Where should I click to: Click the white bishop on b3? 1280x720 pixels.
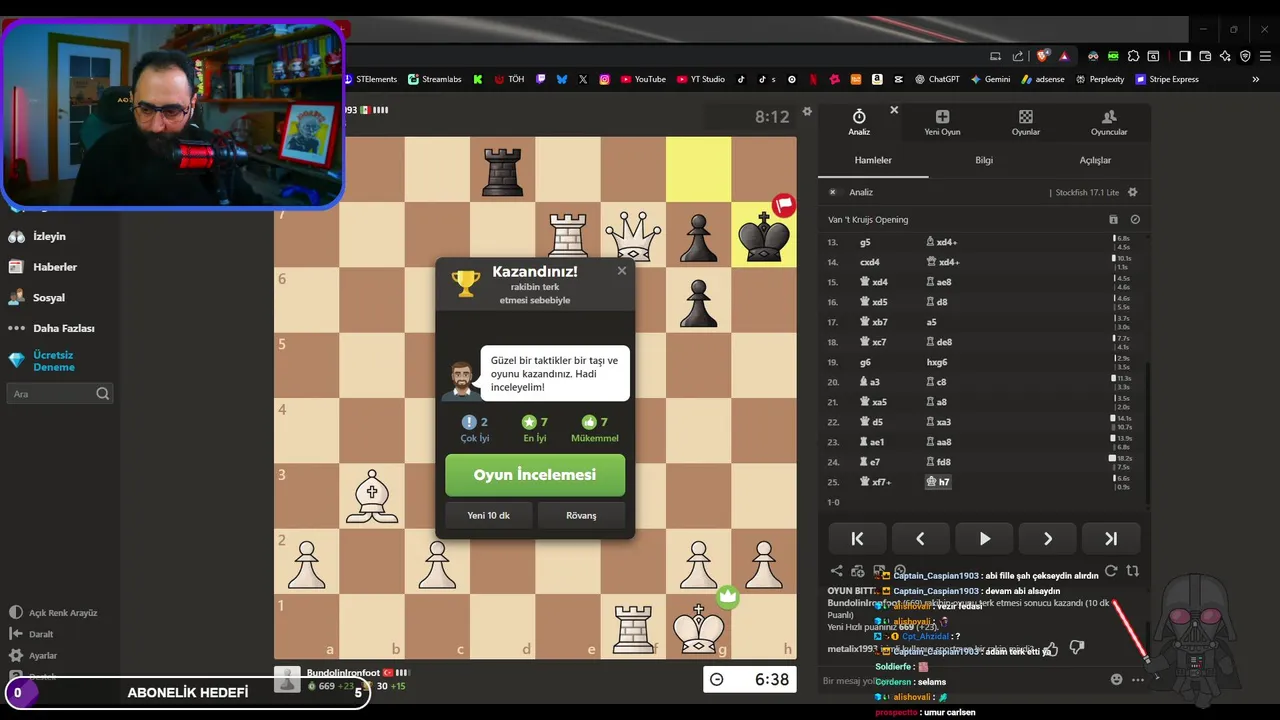pyautogui.click(x=372, y=496)
